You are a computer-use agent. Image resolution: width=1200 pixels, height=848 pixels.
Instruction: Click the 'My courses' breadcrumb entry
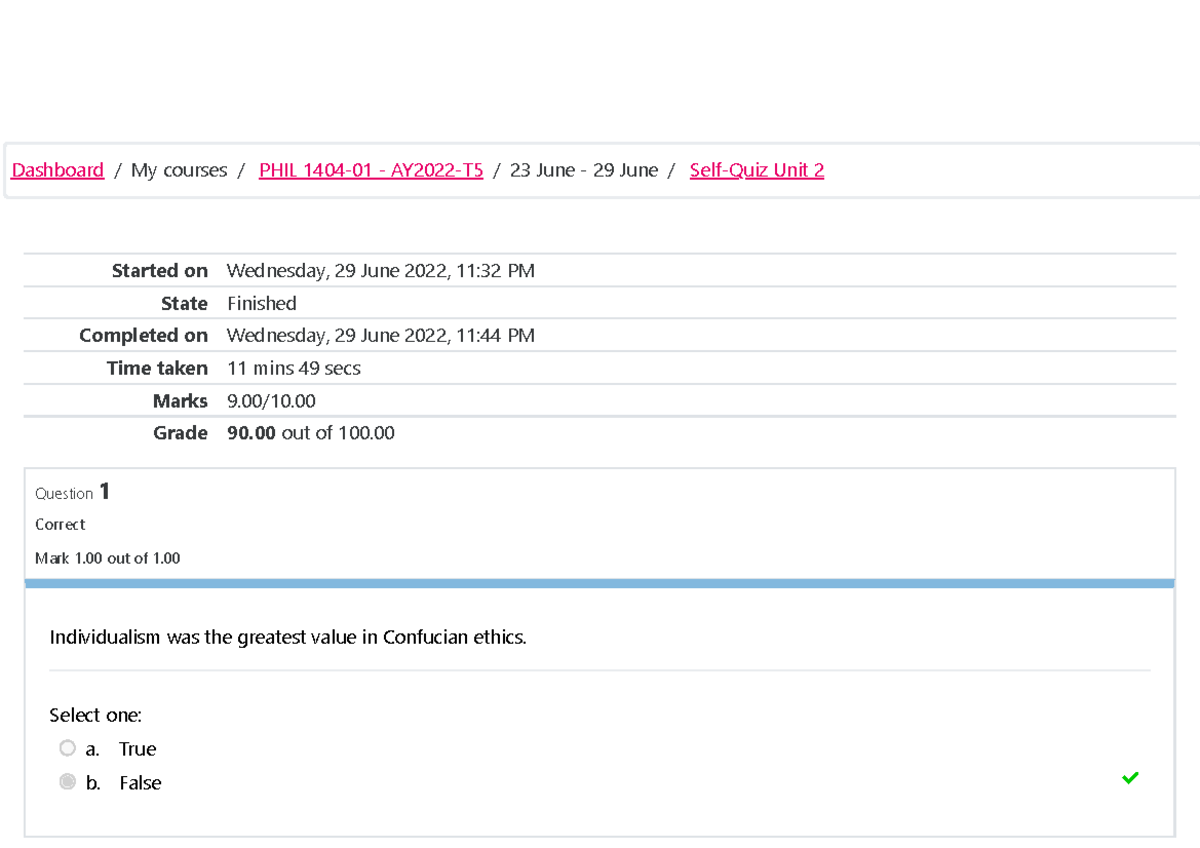pos(178,170)
